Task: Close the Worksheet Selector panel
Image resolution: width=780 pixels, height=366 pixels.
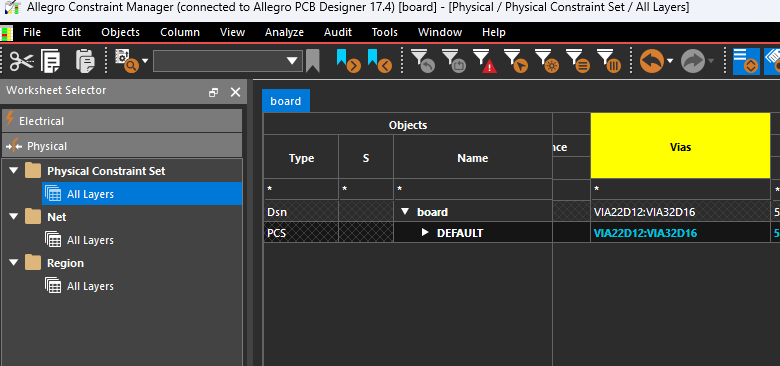Action: click(235, 92)
